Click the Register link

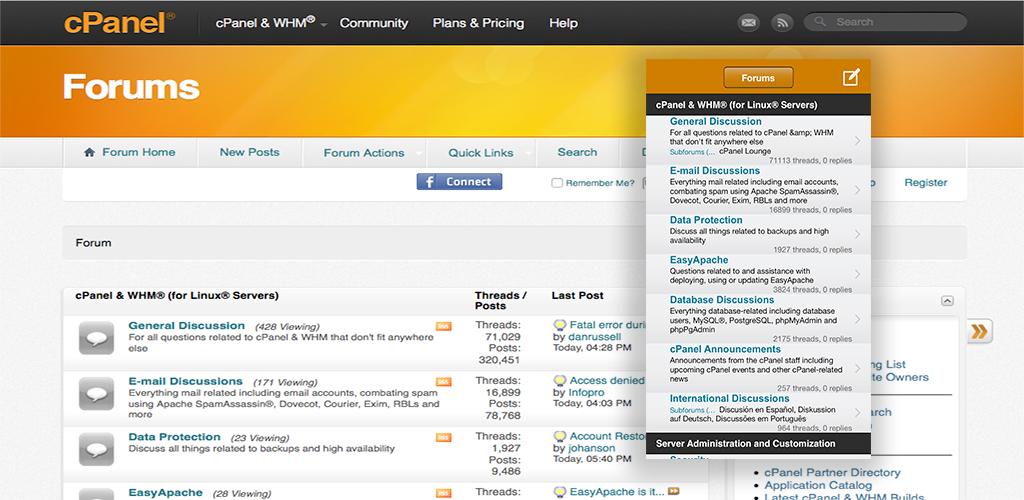pos(925,183)
